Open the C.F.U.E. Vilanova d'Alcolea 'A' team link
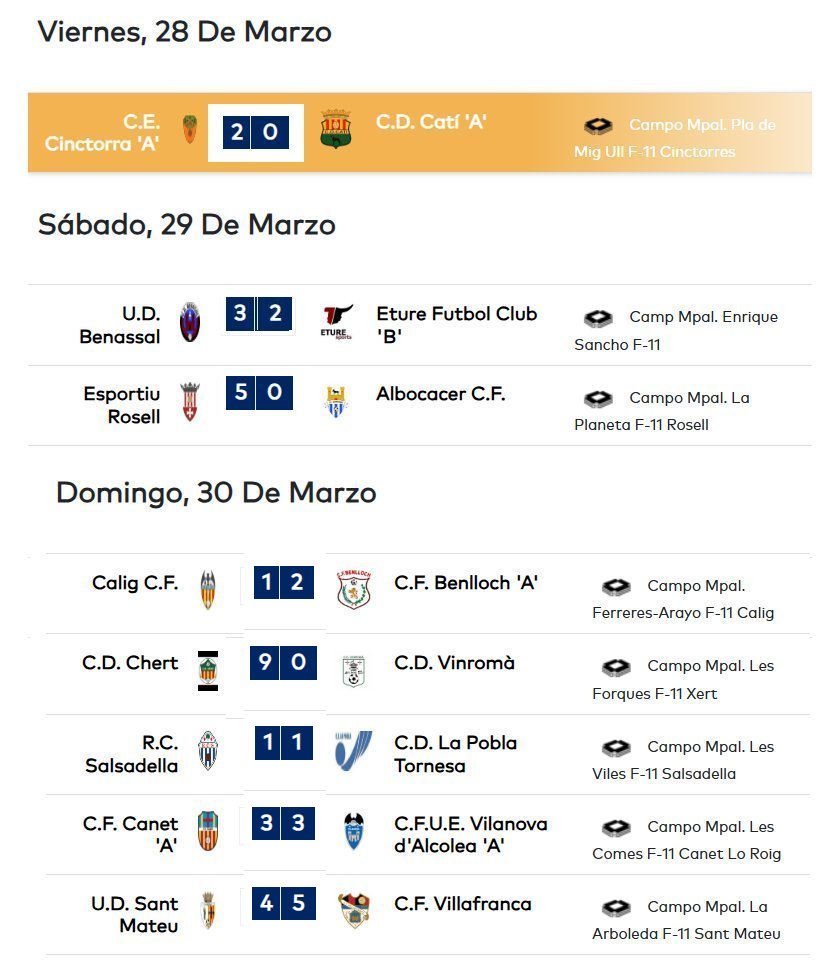 coord(470,835)
